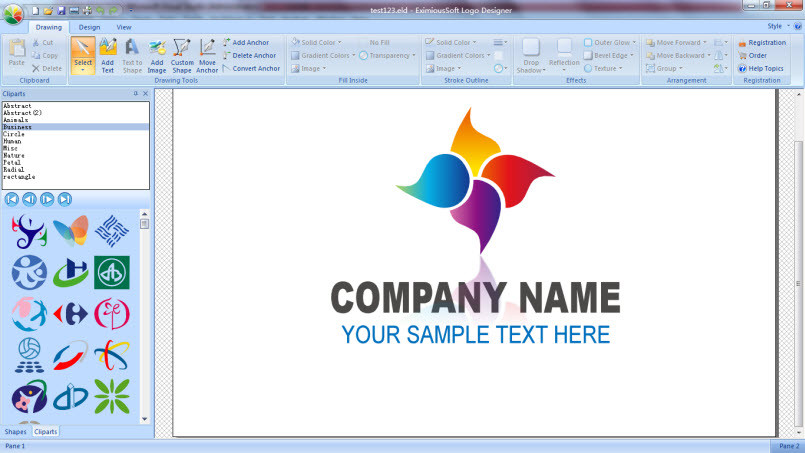Delete the selected object via Clipboard group

(x=47, y=68)
